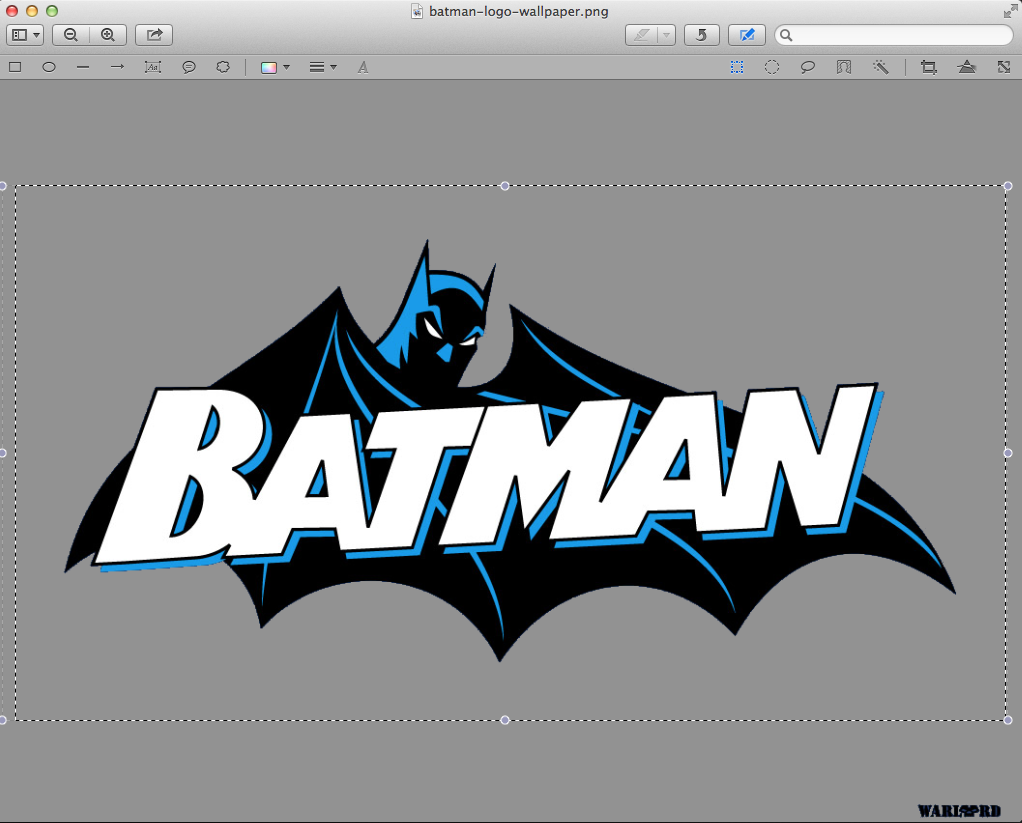1022x823 pixels.
Task: Click the white BATMAN lettering in image
Action: point(486,476)
